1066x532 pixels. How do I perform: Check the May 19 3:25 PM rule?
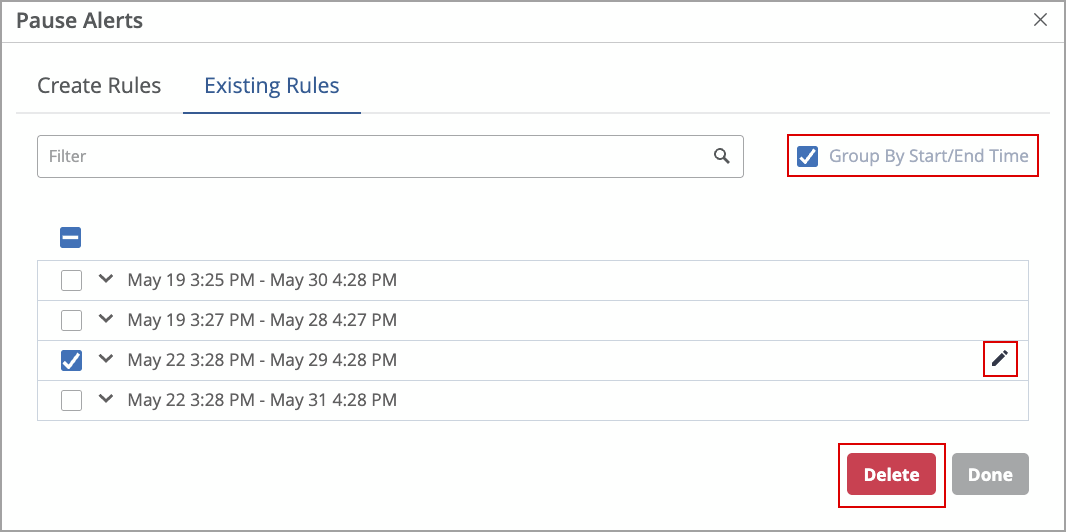pos(71,280)
